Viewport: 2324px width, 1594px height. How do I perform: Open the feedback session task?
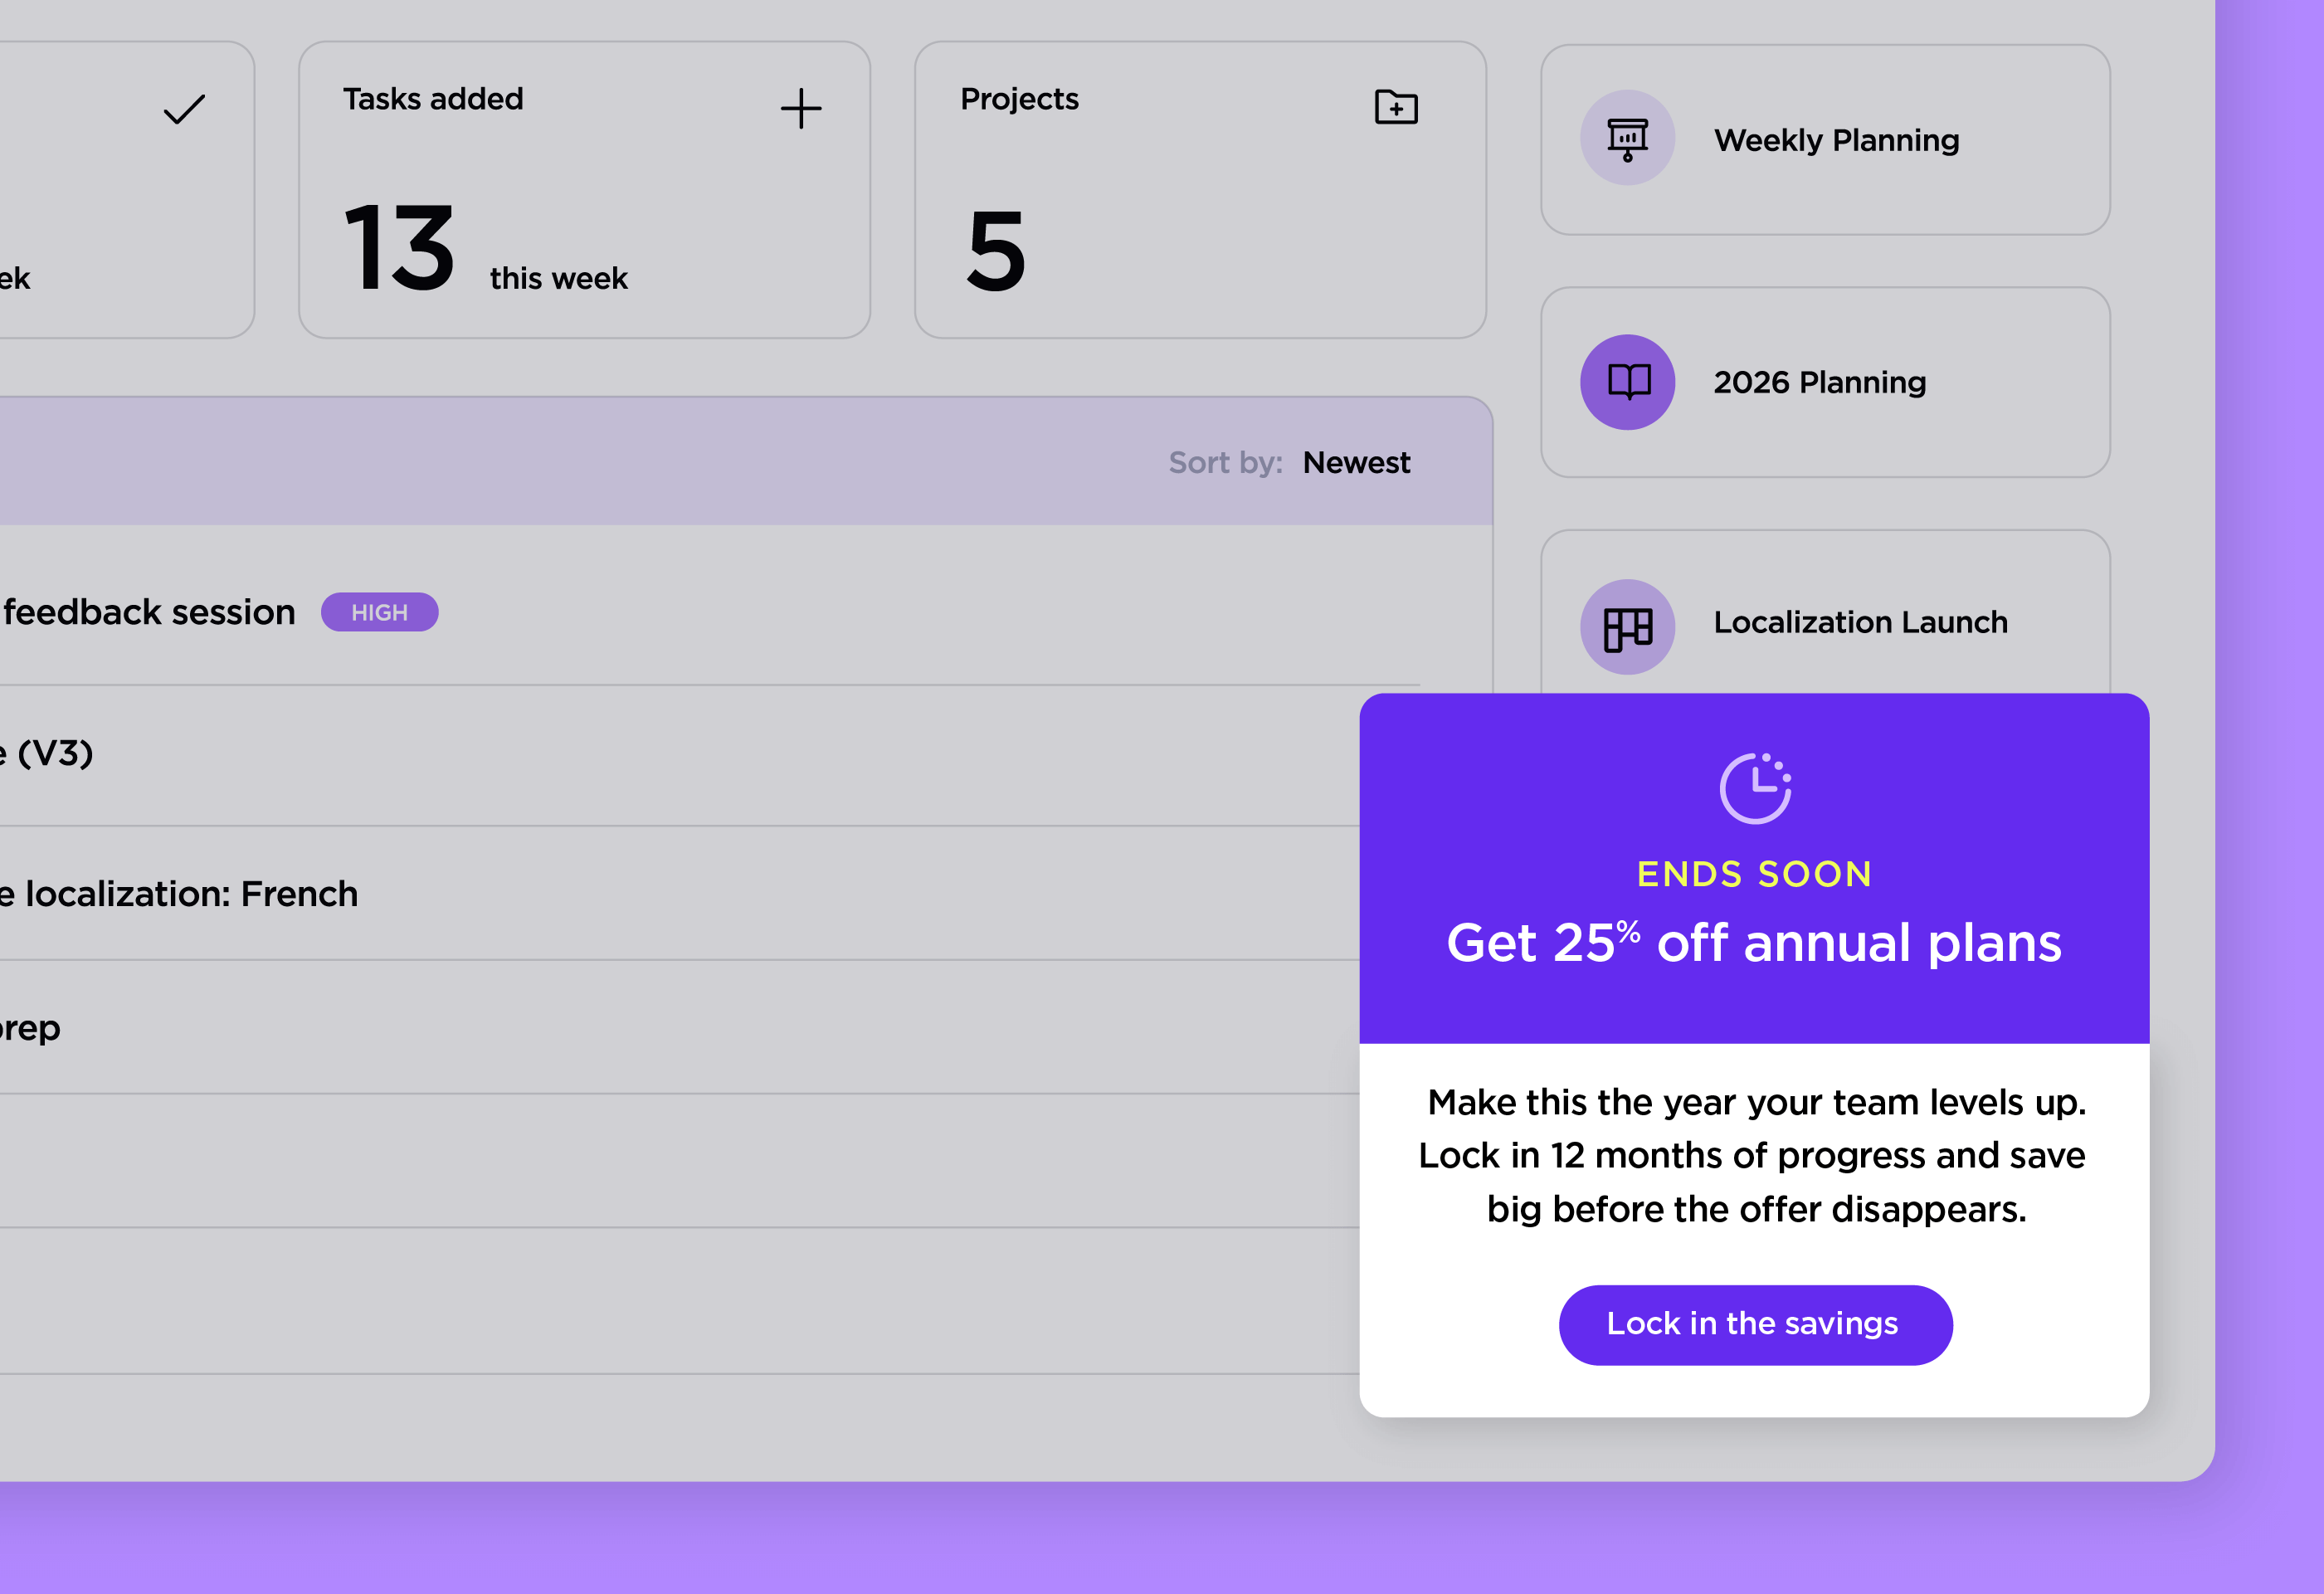pyautogui.click(x=150, y=613)
